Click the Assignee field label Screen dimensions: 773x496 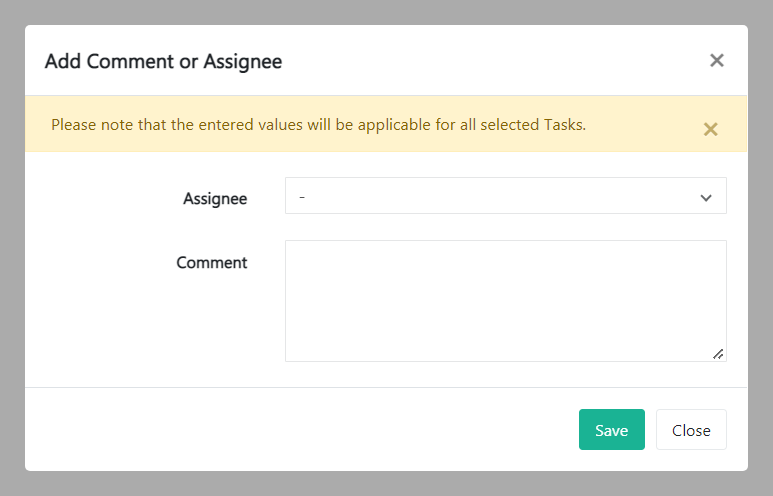[215, 198]
